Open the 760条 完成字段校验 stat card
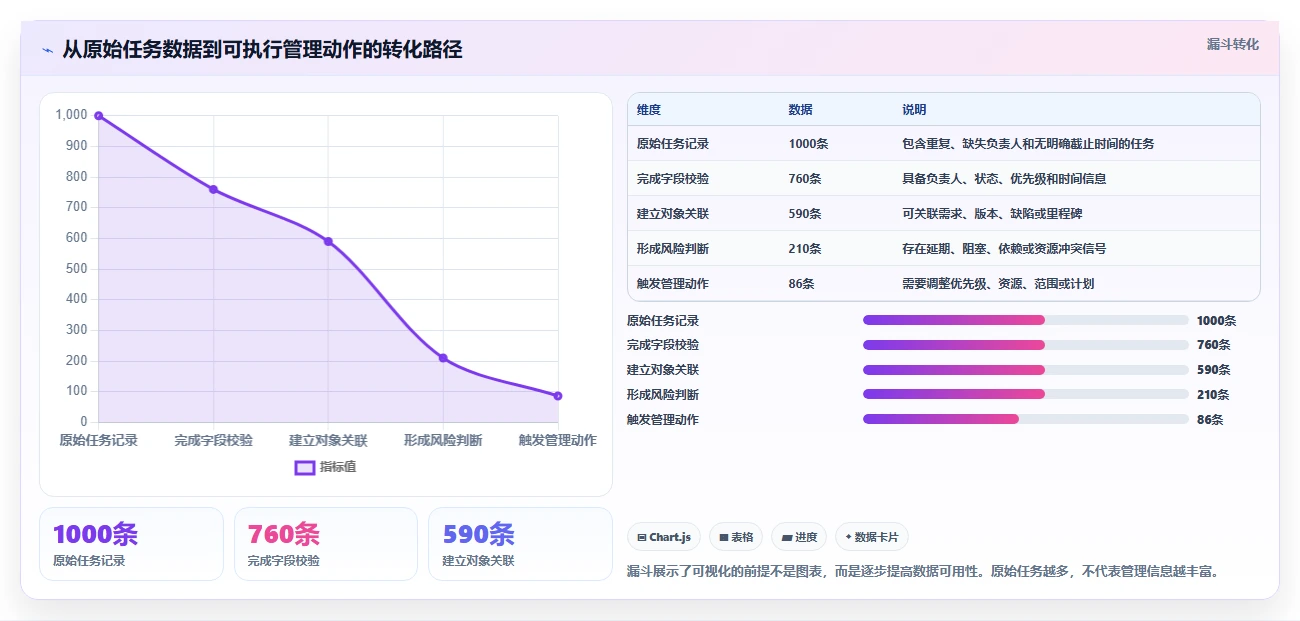 tap(325, 544)
